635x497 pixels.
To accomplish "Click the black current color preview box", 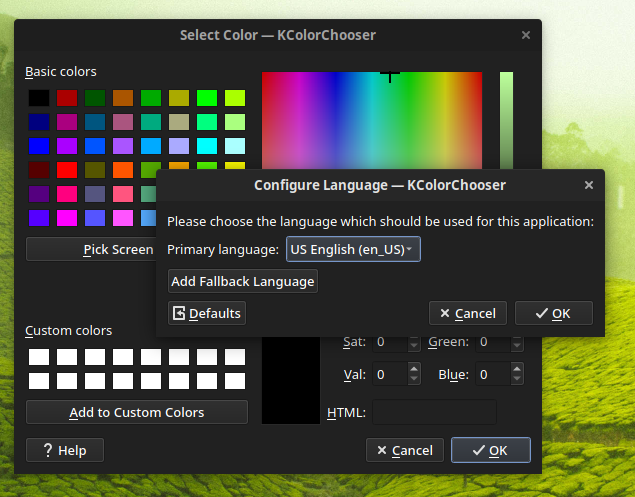I will click(x=291, y=380).
